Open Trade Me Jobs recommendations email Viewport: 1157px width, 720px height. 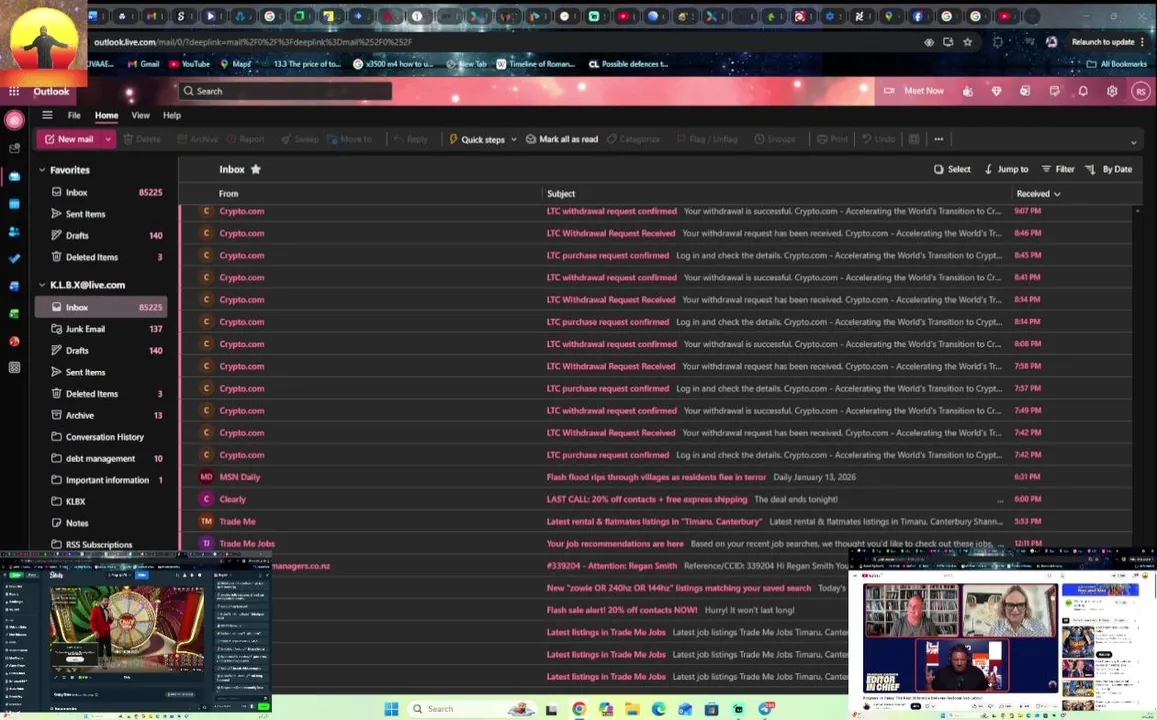coord(656,544)
